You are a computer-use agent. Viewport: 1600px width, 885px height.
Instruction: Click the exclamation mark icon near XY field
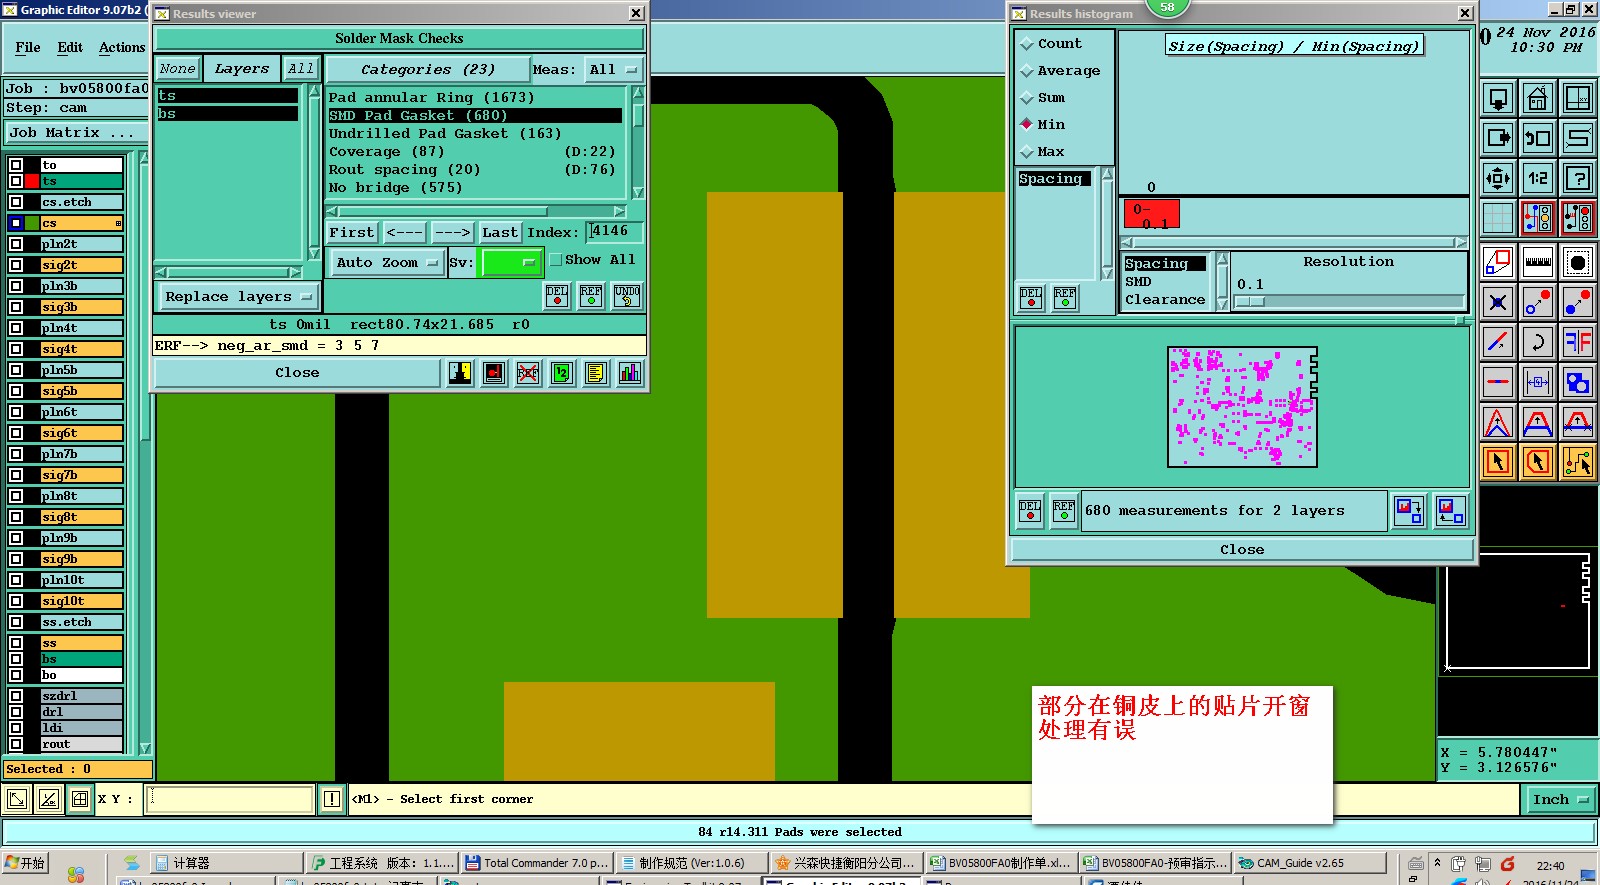332,799
